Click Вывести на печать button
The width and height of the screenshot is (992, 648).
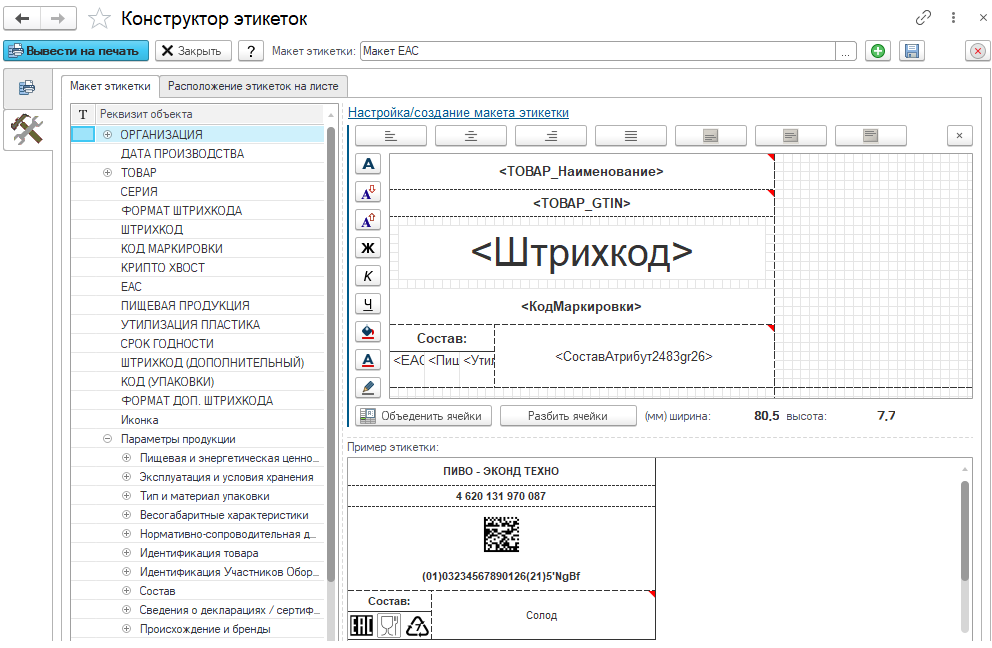[76, 51]
